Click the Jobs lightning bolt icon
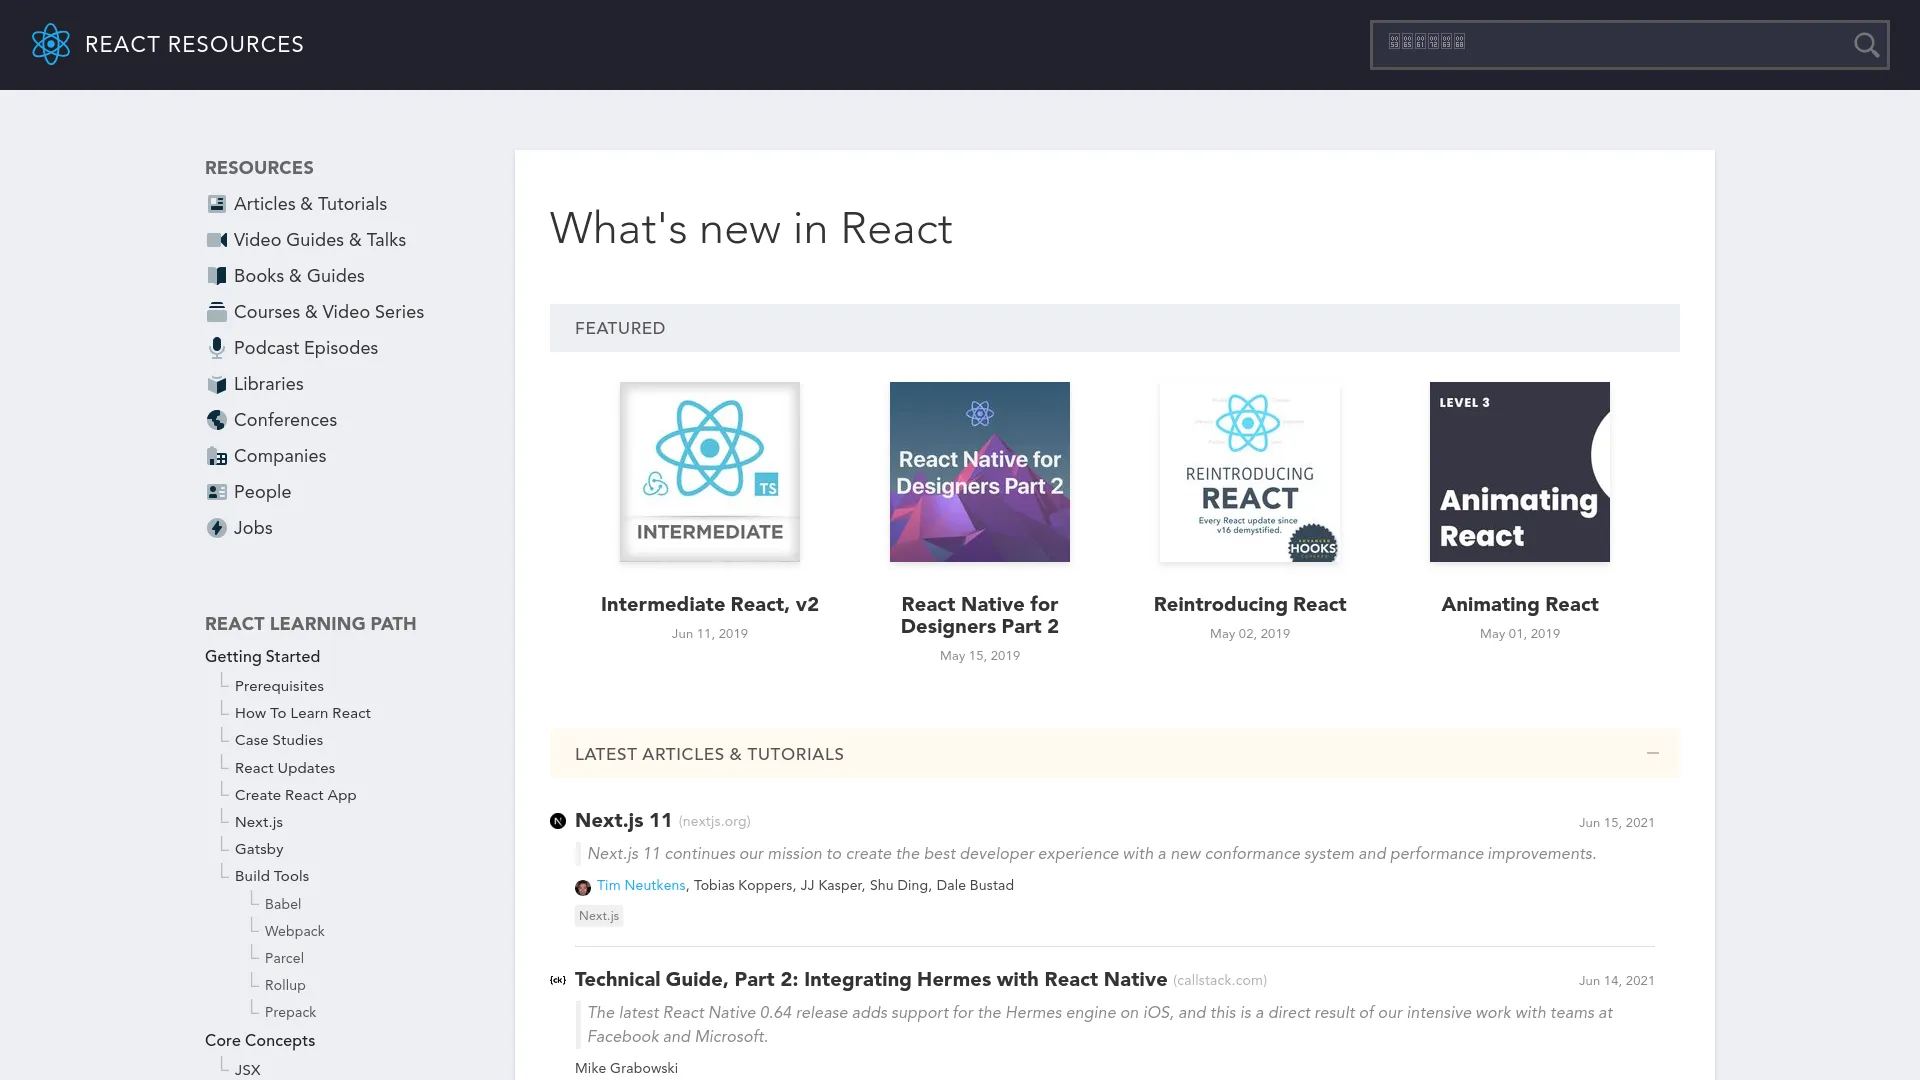The width and height of the screenshot is (1920, 1080). (x=216, y=528)
